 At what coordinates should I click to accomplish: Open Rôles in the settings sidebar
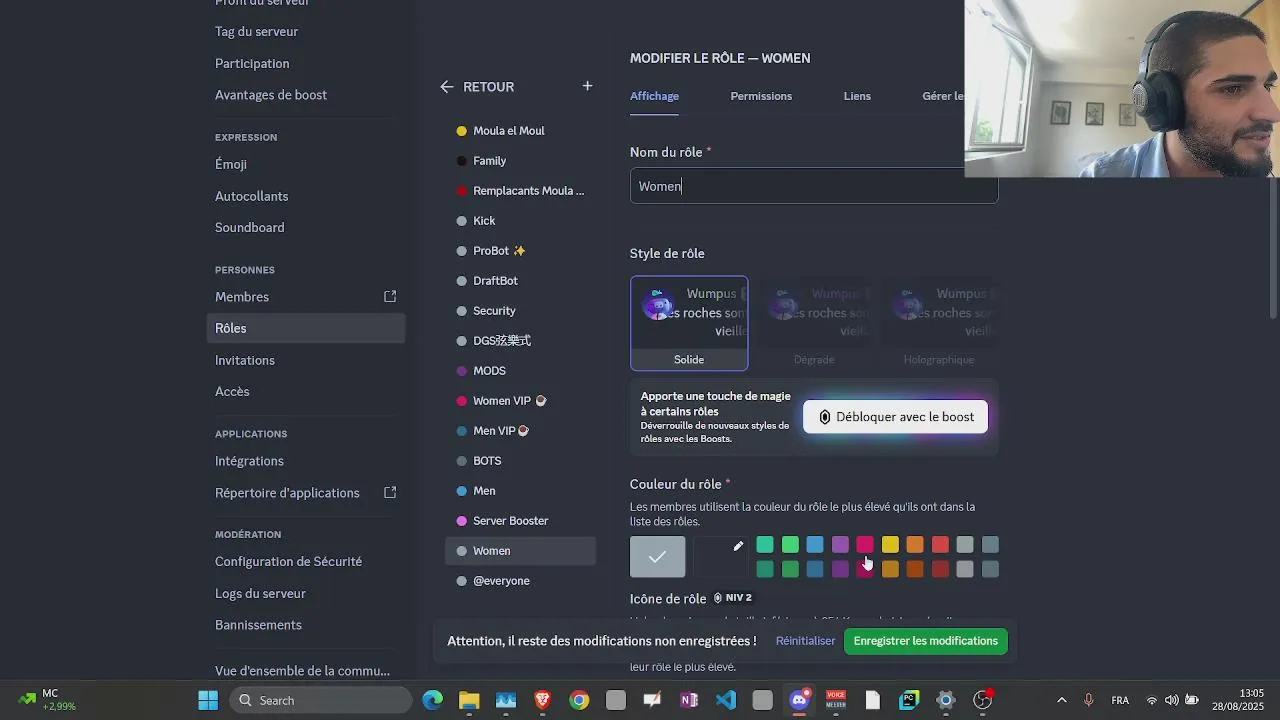pos(306,328)
